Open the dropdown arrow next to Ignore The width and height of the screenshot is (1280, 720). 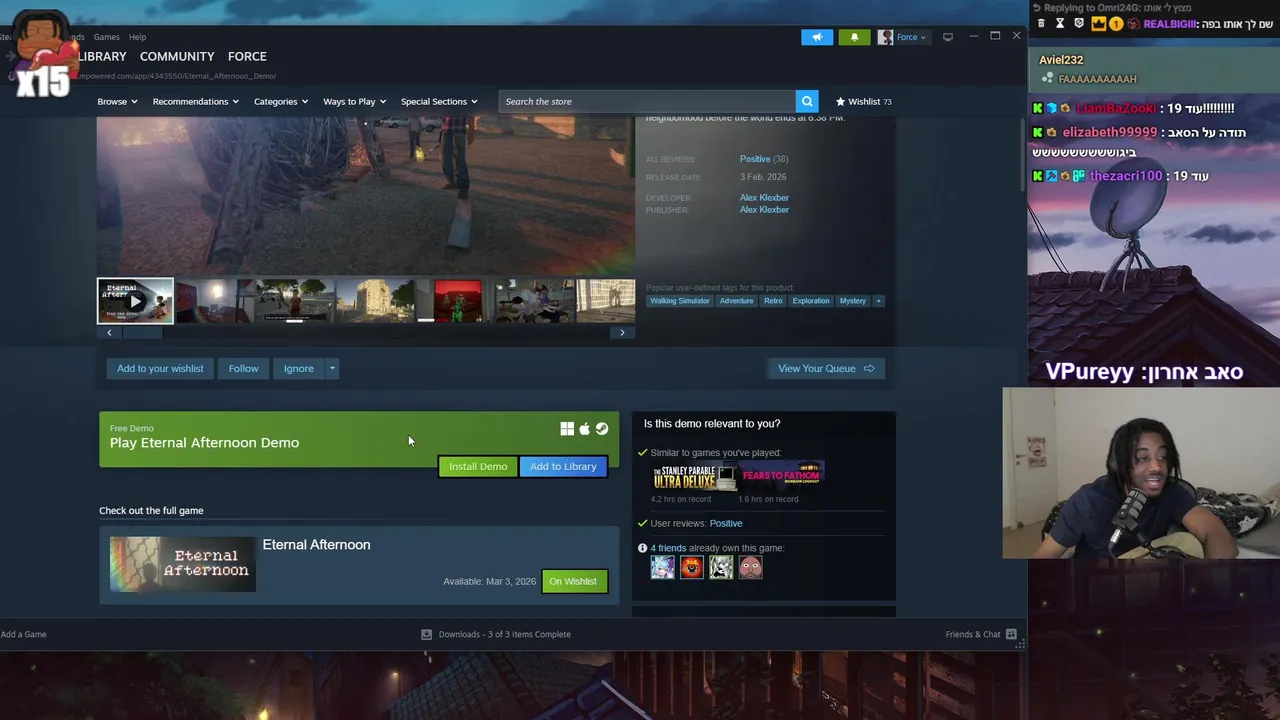coord(332,369)
